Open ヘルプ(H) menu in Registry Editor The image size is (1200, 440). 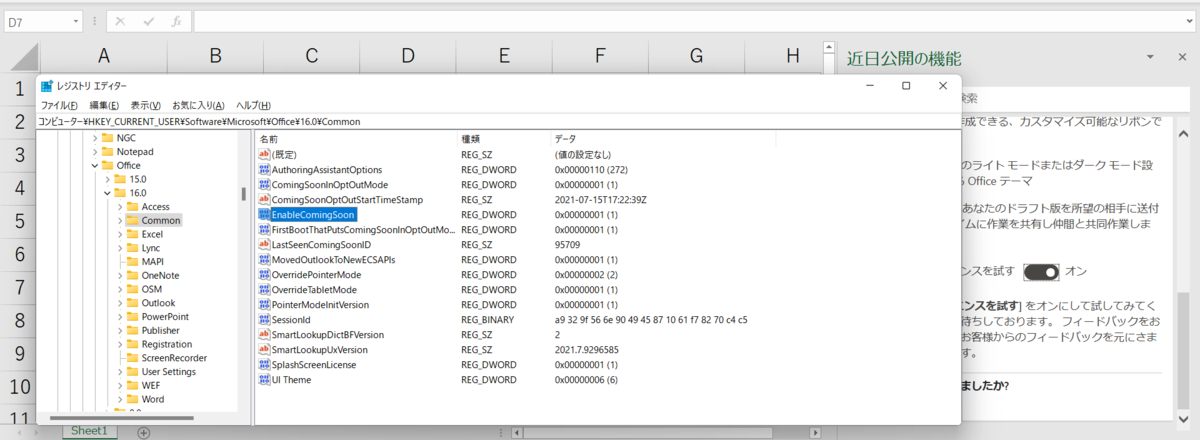click(x=253, y=105)
